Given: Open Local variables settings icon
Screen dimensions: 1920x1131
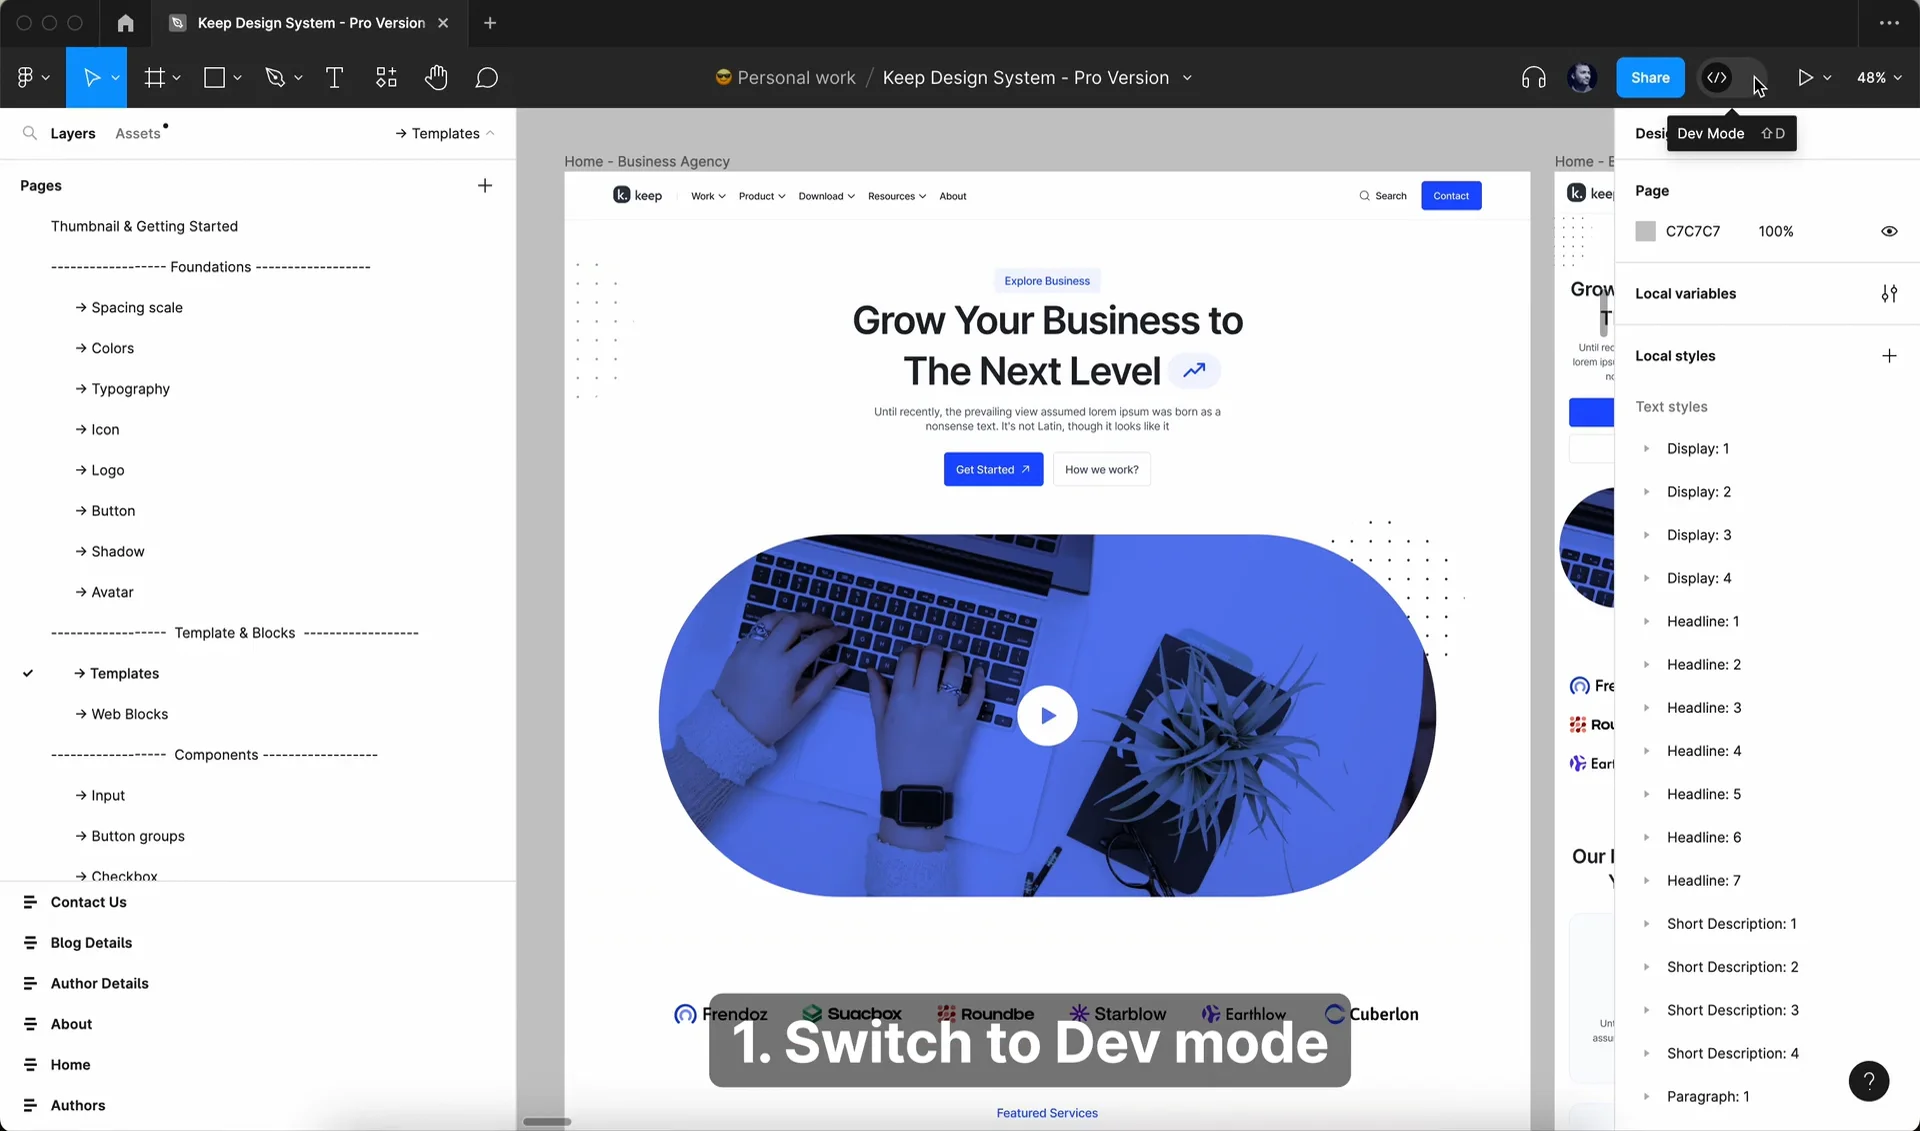Looking at the screenshot, I should click(x=1889, y=293).
